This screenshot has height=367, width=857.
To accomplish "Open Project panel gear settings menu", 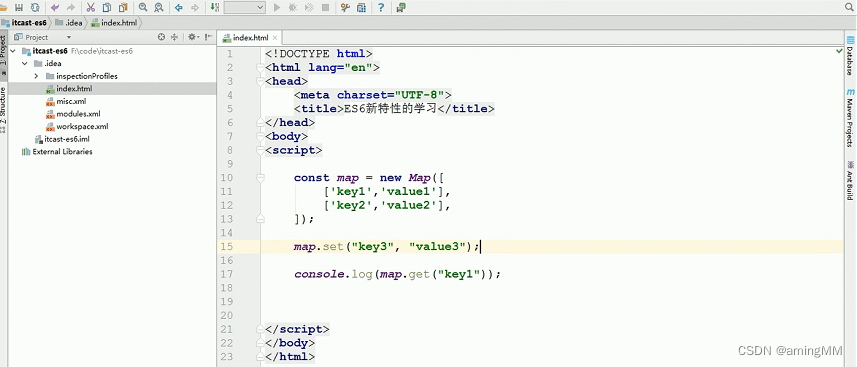I will 192,37.
